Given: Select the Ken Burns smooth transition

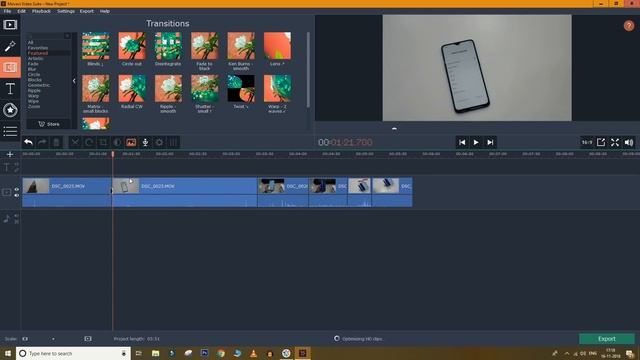Looking at the screenshot, I should tap(241, 46).
